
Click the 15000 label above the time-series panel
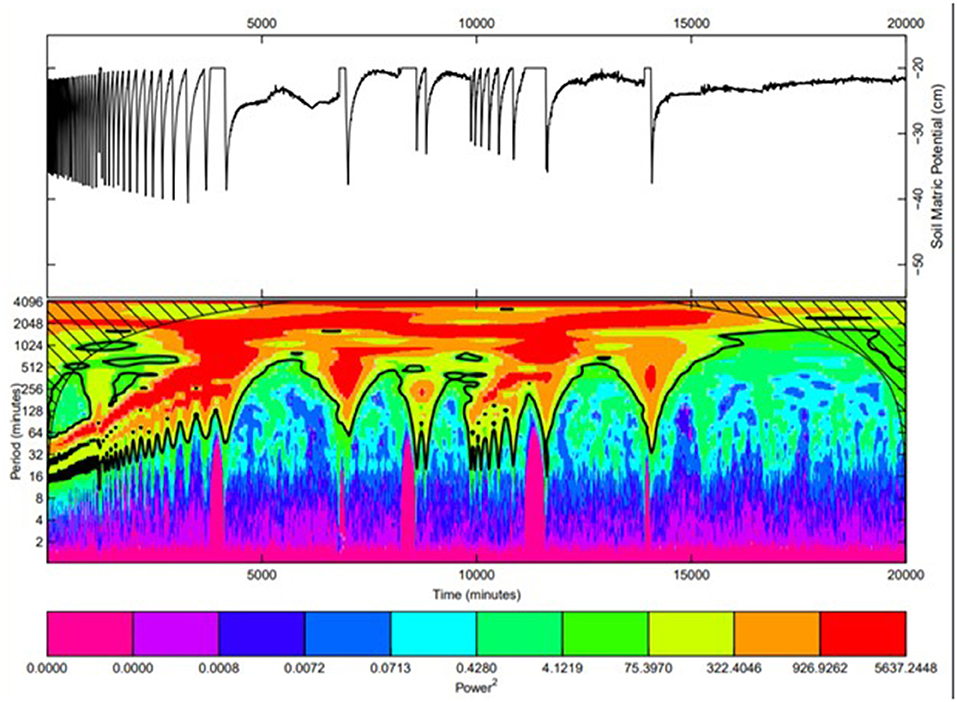691,23
